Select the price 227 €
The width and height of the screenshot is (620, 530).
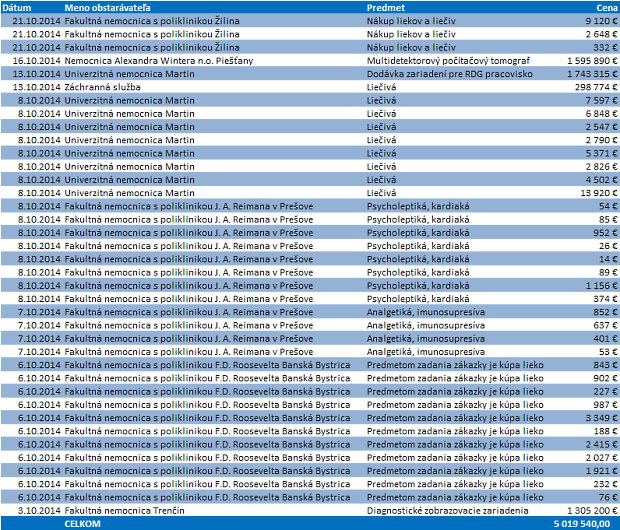(x=605, y=392)
